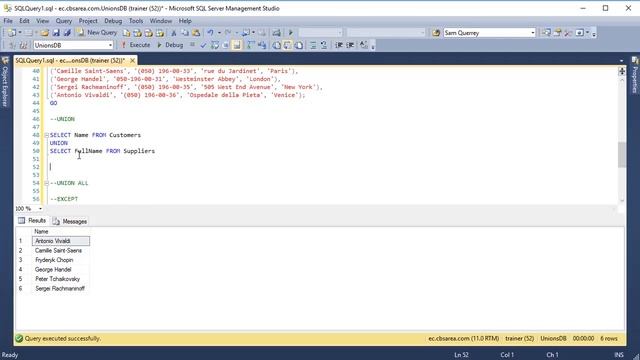Open the Window menu
The image size is (640, 360).
[160, 21]
